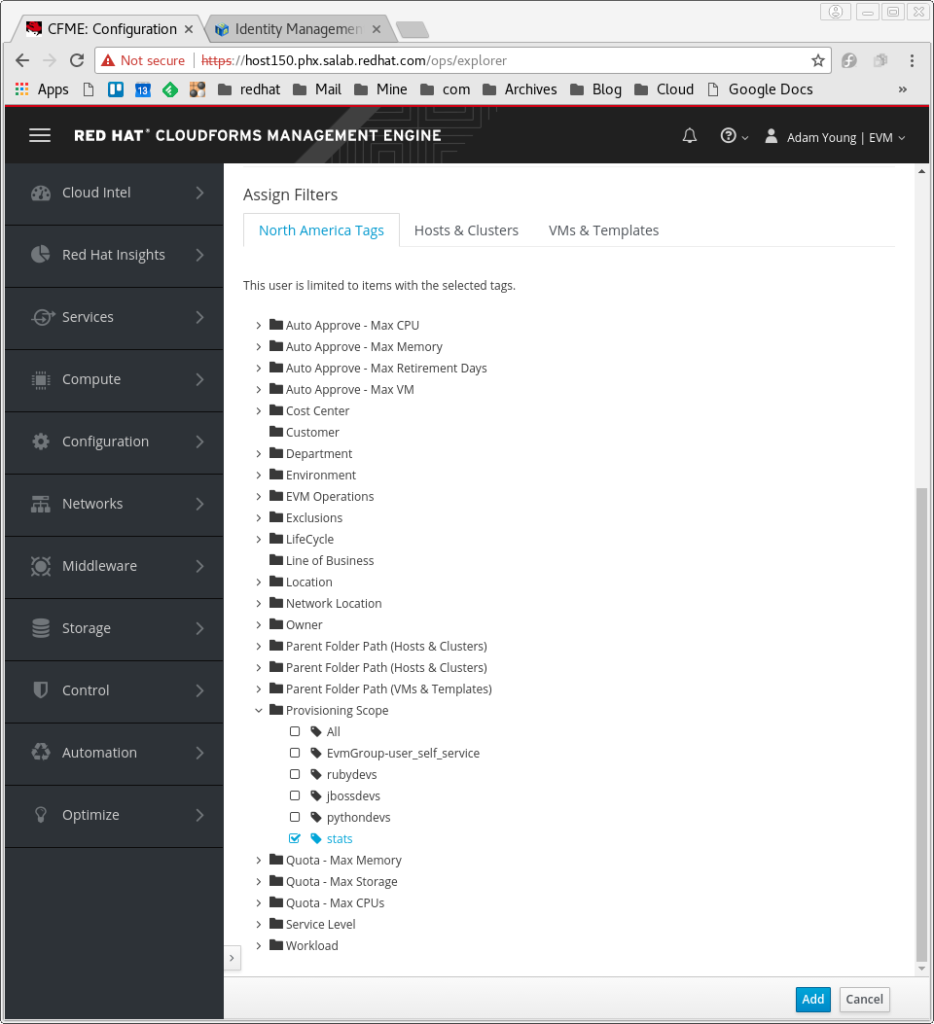Check the All tag checkbox
Viewport: 934px width, 1024px height.
pos(295,731)
